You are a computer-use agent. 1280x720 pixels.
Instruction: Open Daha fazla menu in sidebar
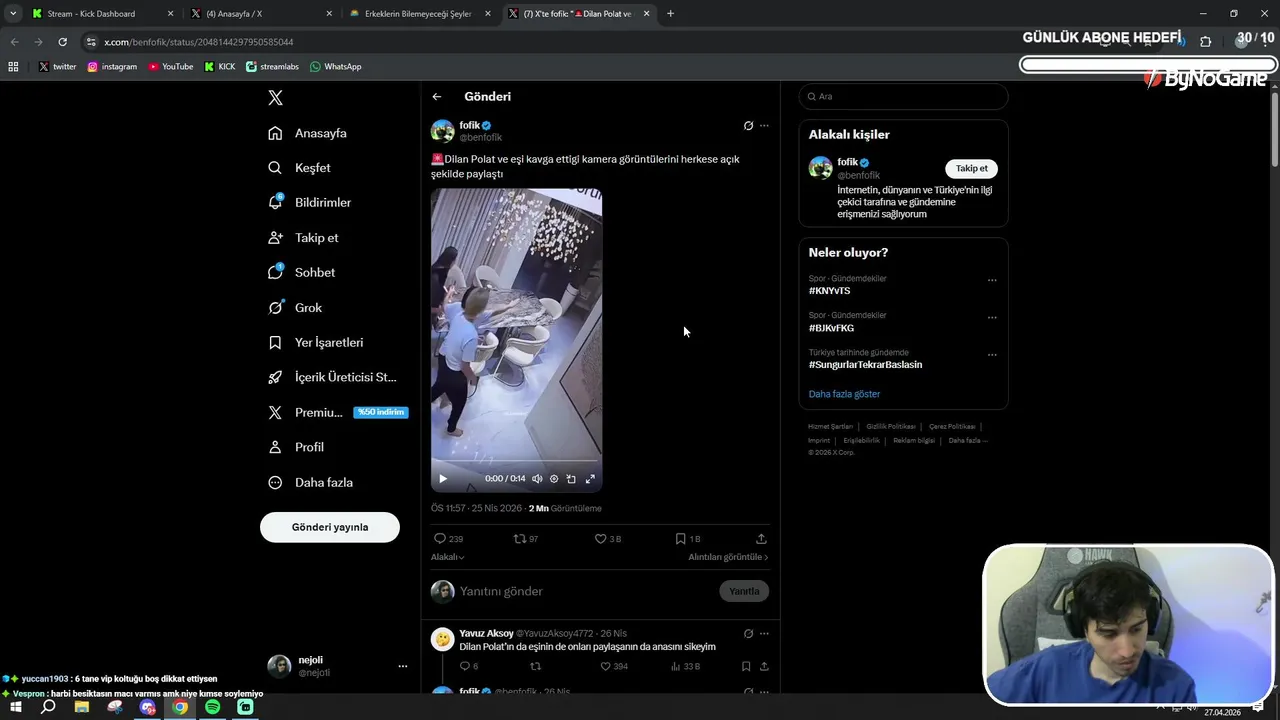pyautogui.click(x=311, y=482)
